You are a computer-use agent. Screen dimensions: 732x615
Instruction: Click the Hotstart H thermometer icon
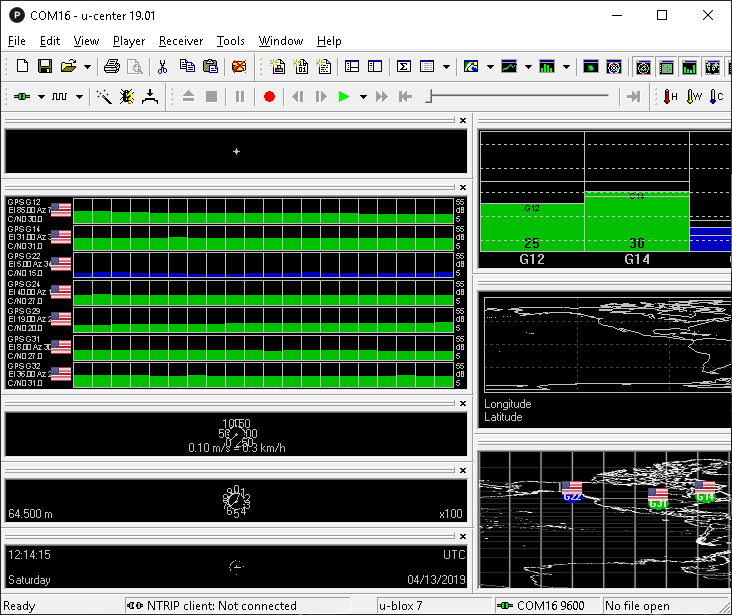point(670,97)
